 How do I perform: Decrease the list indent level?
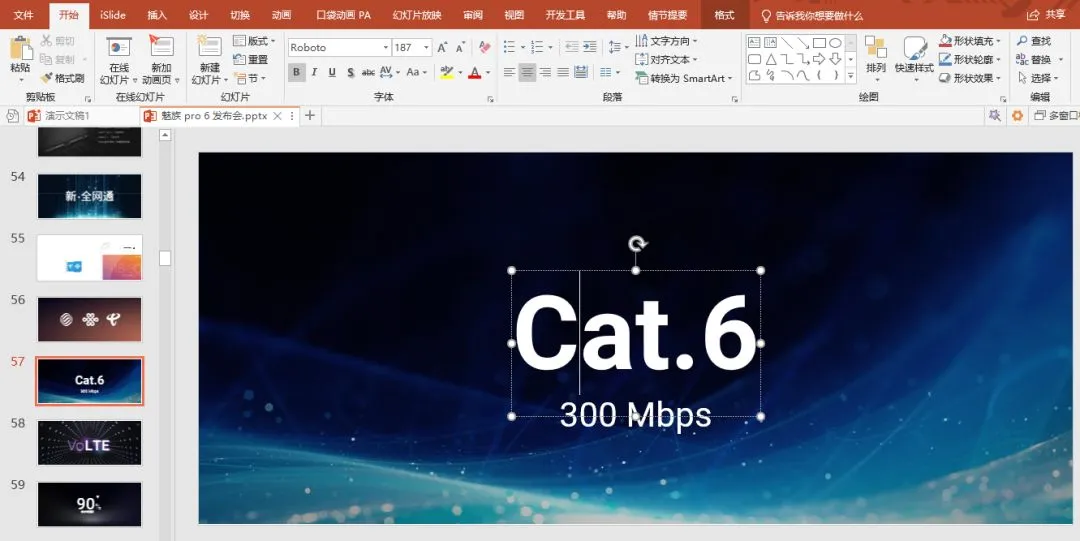point(571,48)
